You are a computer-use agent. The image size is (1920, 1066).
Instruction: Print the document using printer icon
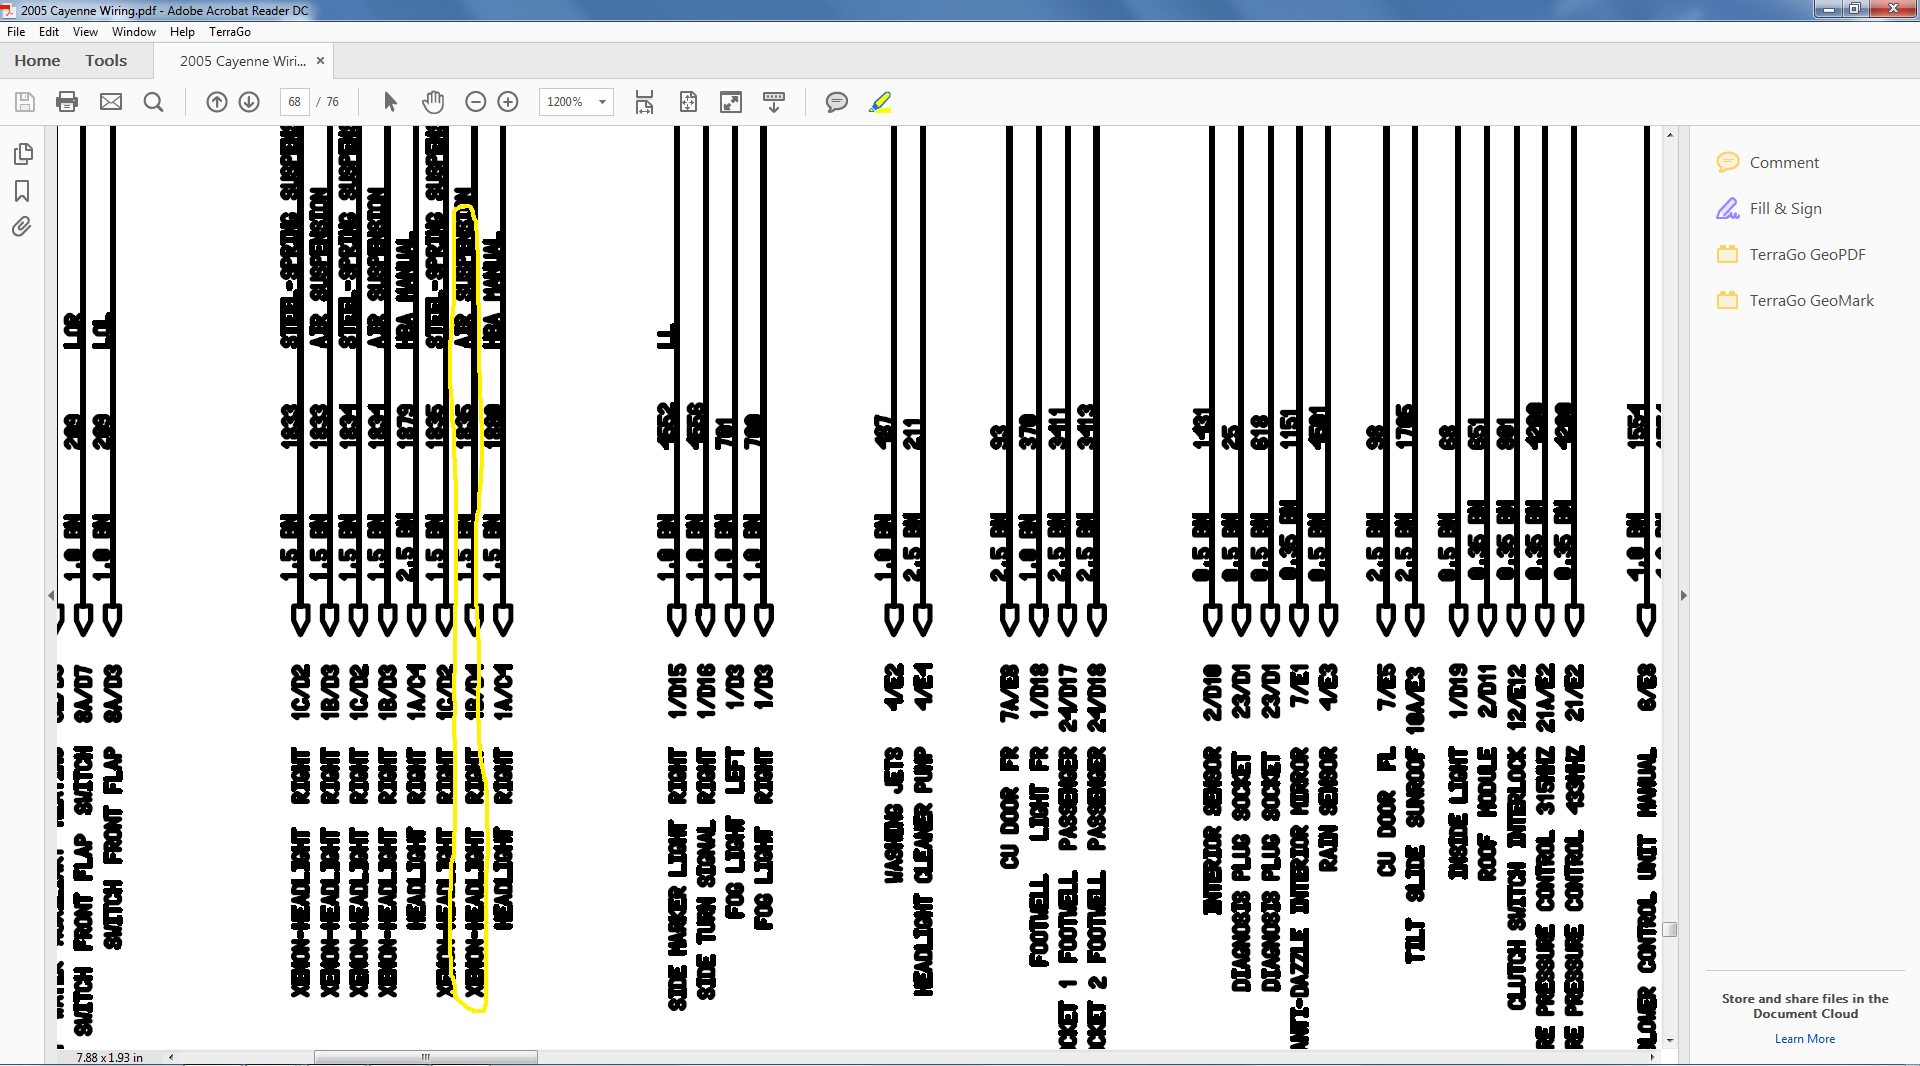pos(67,102)
